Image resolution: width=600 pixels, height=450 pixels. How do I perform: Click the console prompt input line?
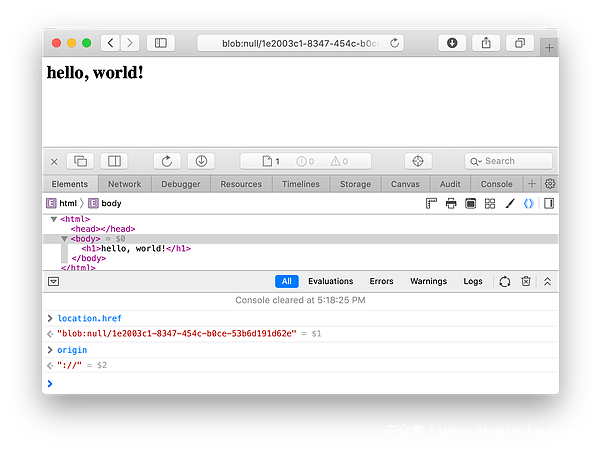[300, 383]
